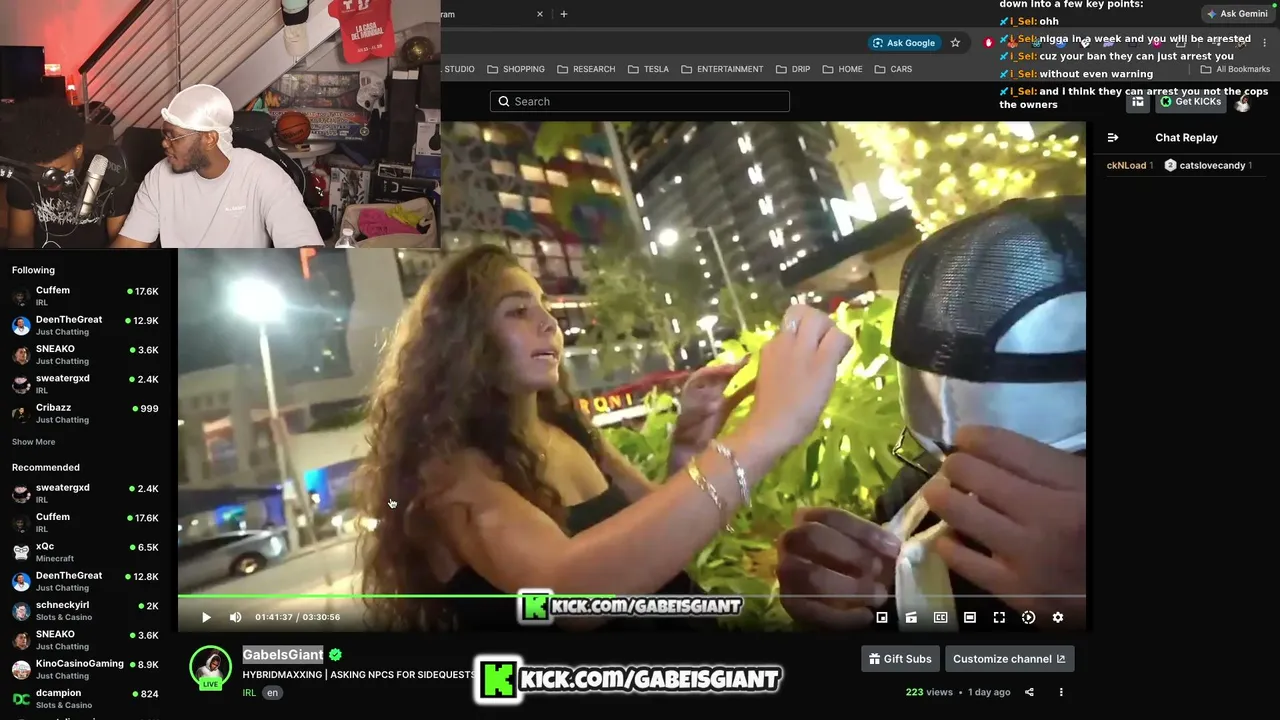
Task: Open dcampion in Recommended channels
Action: (x=85, y=698)
